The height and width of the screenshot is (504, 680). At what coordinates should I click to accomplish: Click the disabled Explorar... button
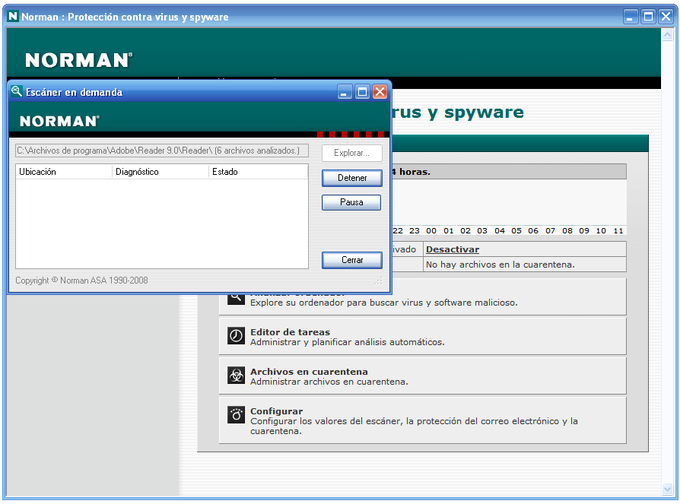(352, 153)
